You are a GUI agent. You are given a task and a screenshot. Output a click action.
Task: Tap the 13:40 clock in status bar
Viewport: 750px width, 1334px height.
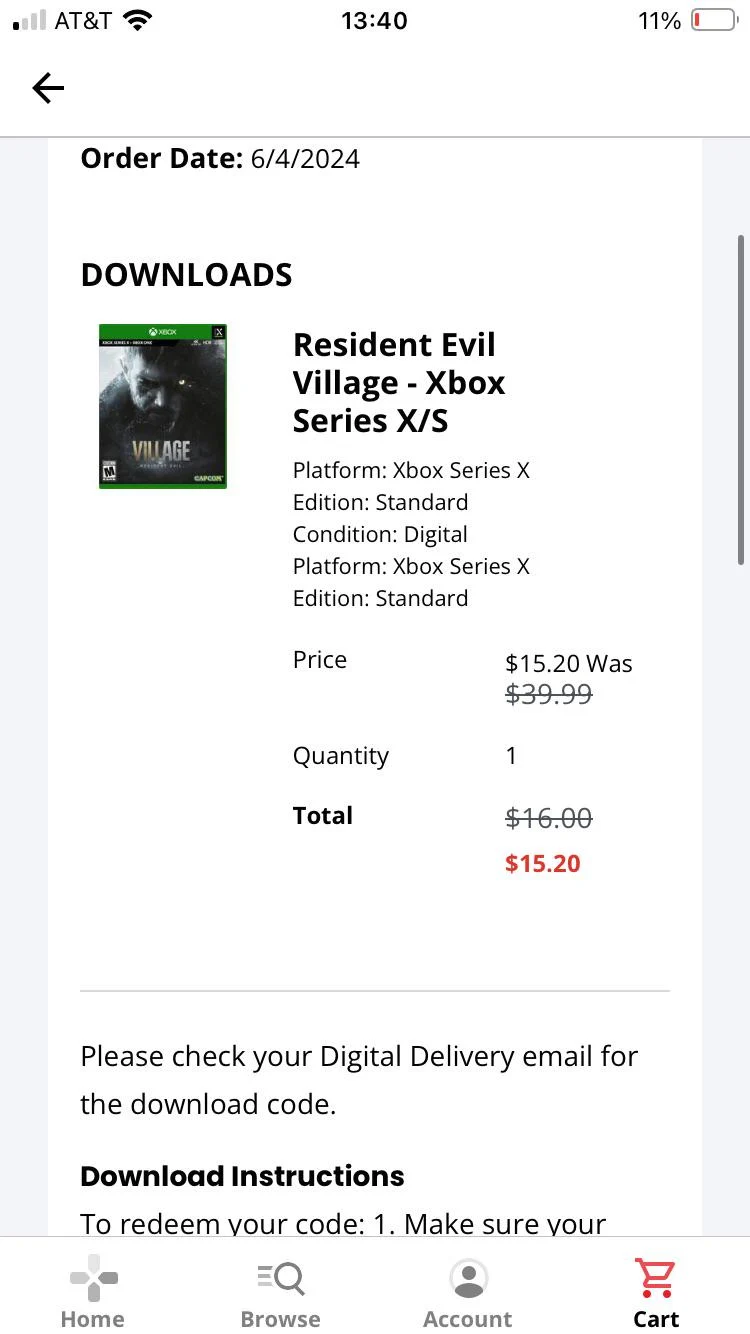point(374,20)
